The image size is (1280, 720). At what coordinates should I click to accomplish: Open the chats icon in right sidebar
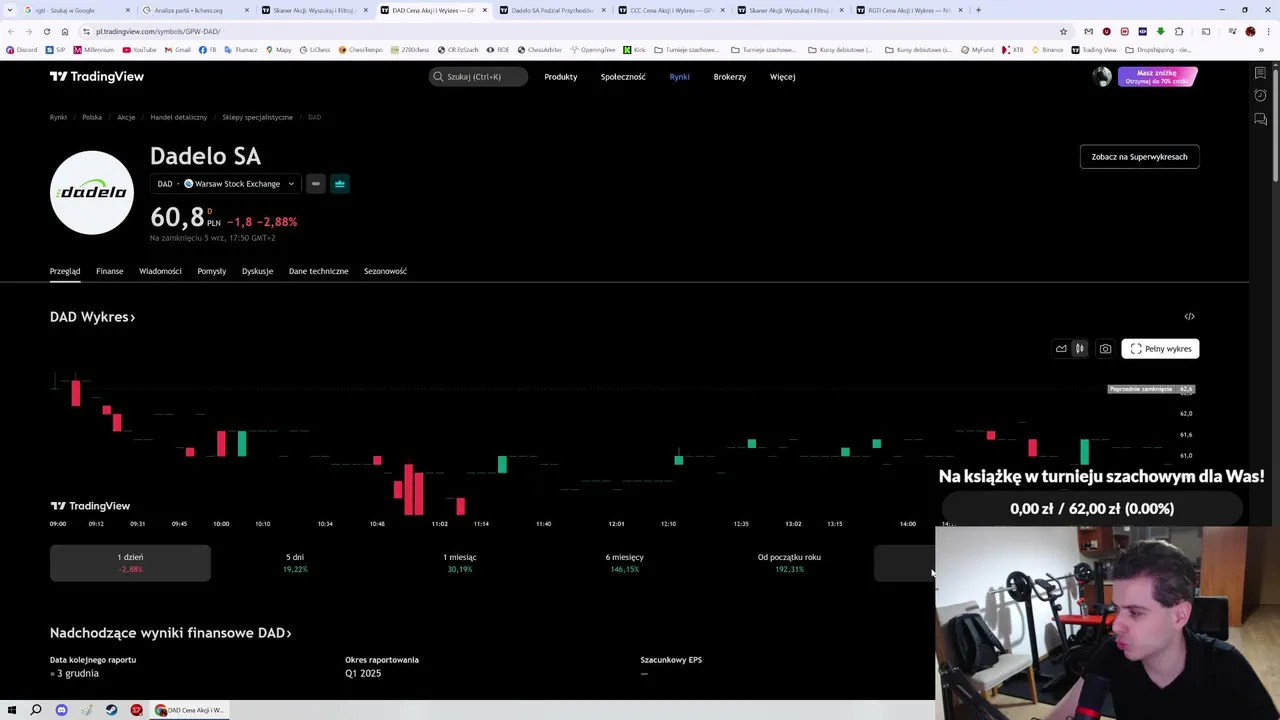1260,119
